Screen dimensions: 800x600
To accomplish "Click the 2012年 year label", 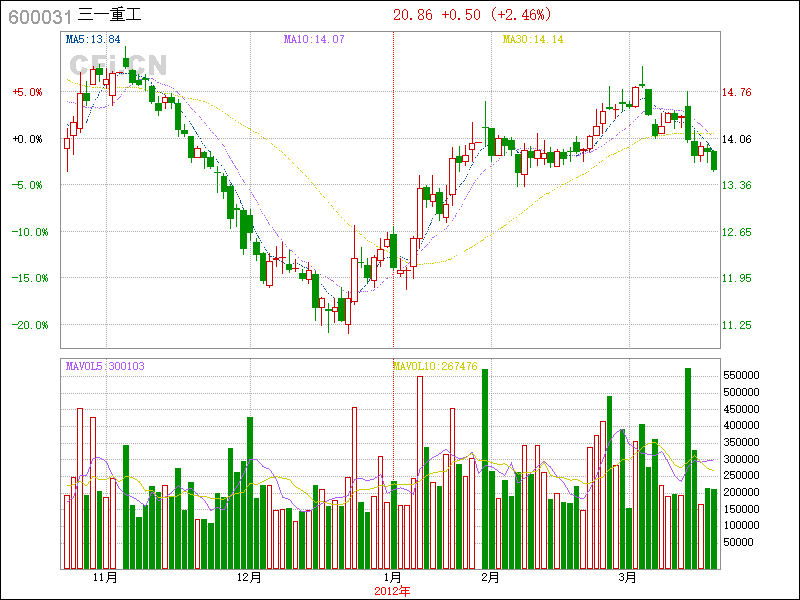I will pos(393,590).
